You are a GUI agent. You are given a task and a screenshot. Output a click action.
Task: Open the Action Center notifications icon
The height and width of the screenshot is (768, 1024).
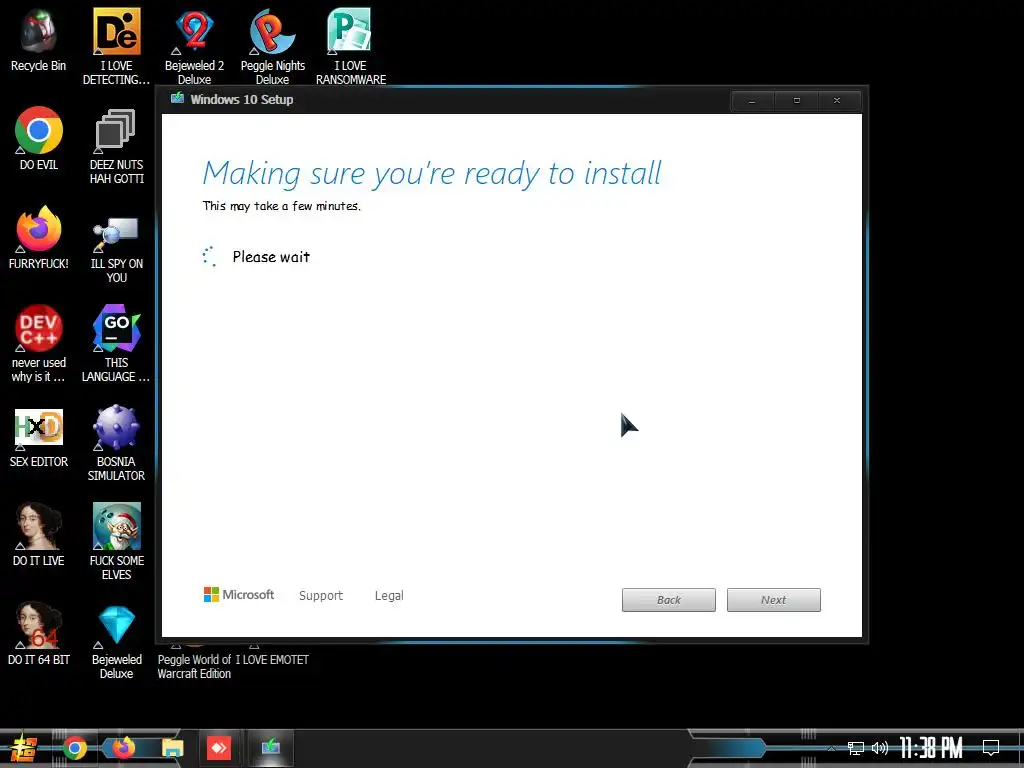tap(991, 748)
